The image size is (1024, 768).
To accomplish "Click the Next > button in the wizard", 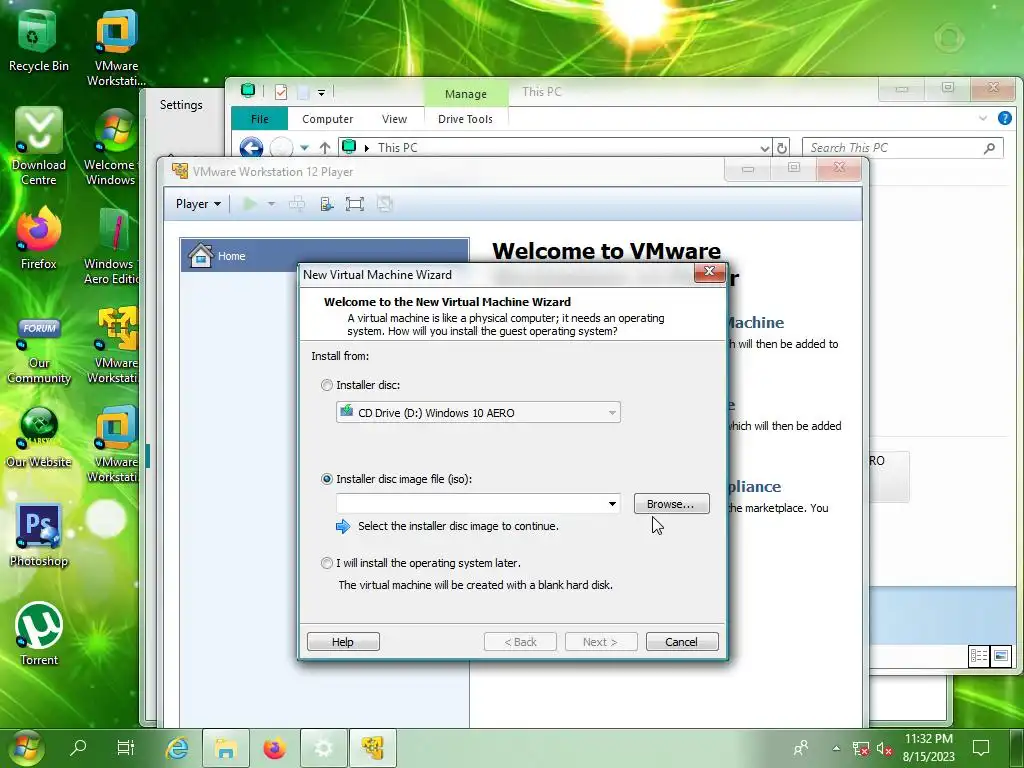I will [x=600, y=642].
